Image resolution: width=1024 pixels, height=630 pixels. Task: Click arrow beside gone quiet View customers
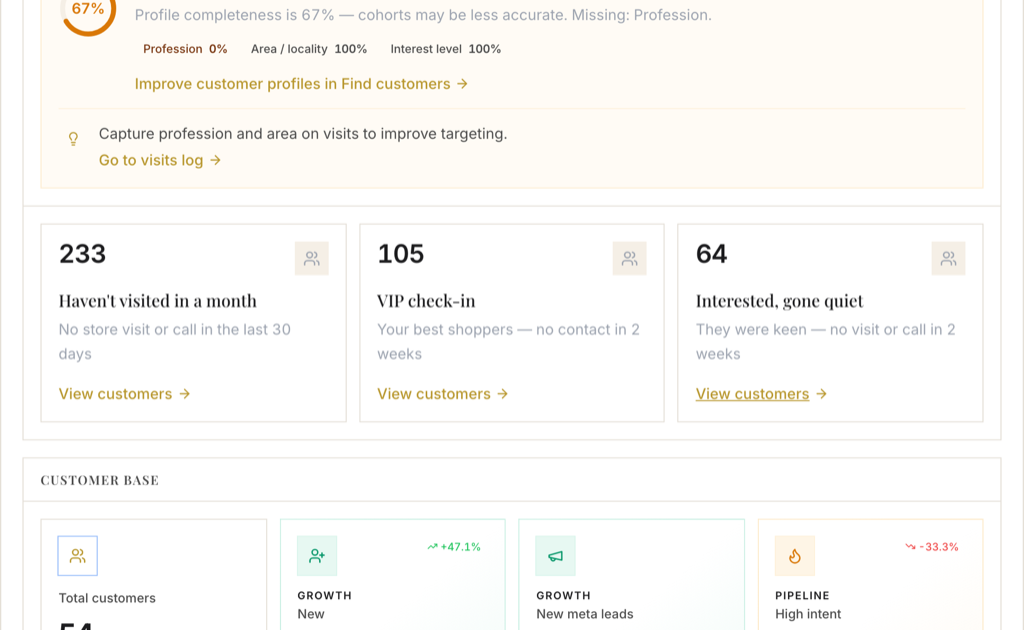click(x=822, y=394)
